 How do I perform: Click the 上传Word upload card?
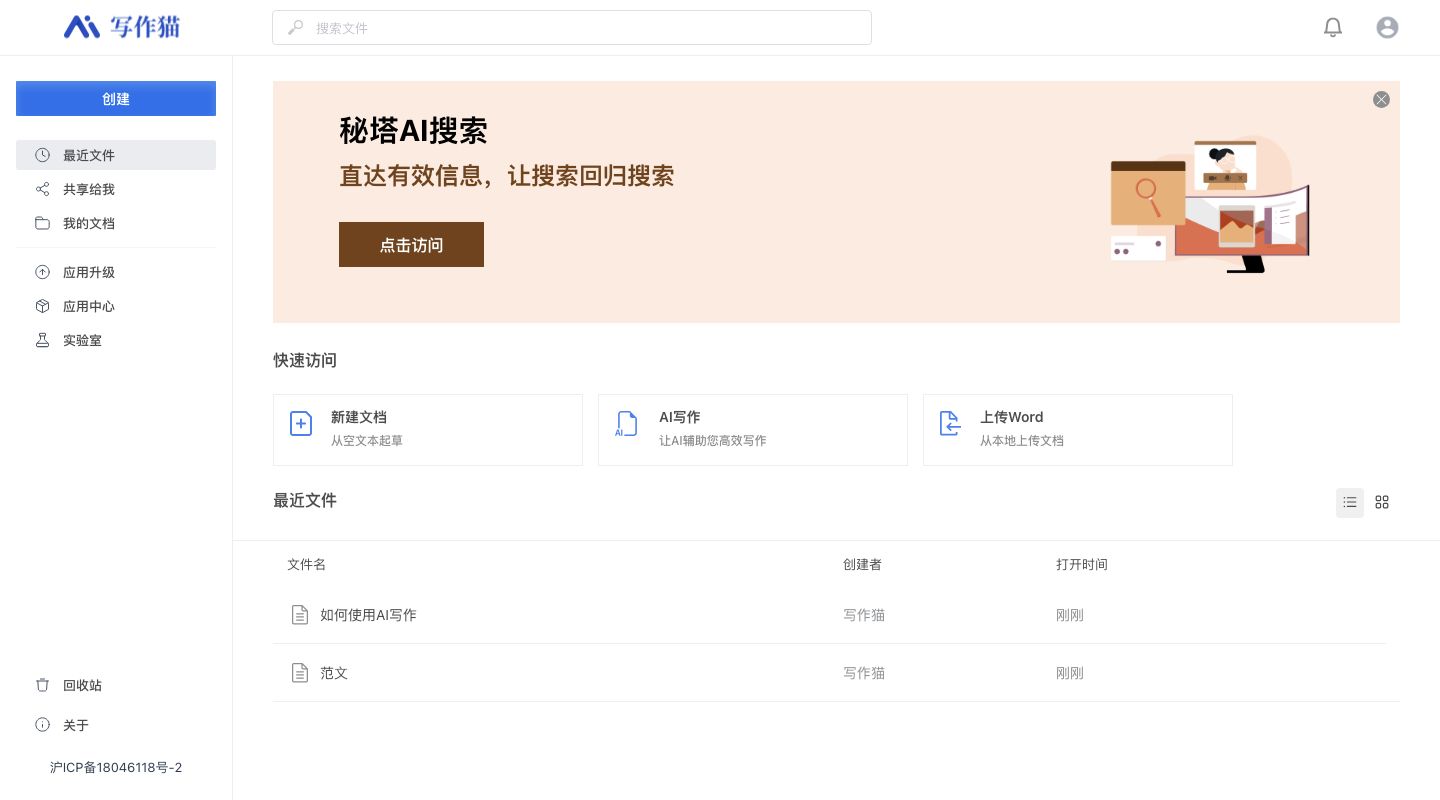tap(1077, 429)
